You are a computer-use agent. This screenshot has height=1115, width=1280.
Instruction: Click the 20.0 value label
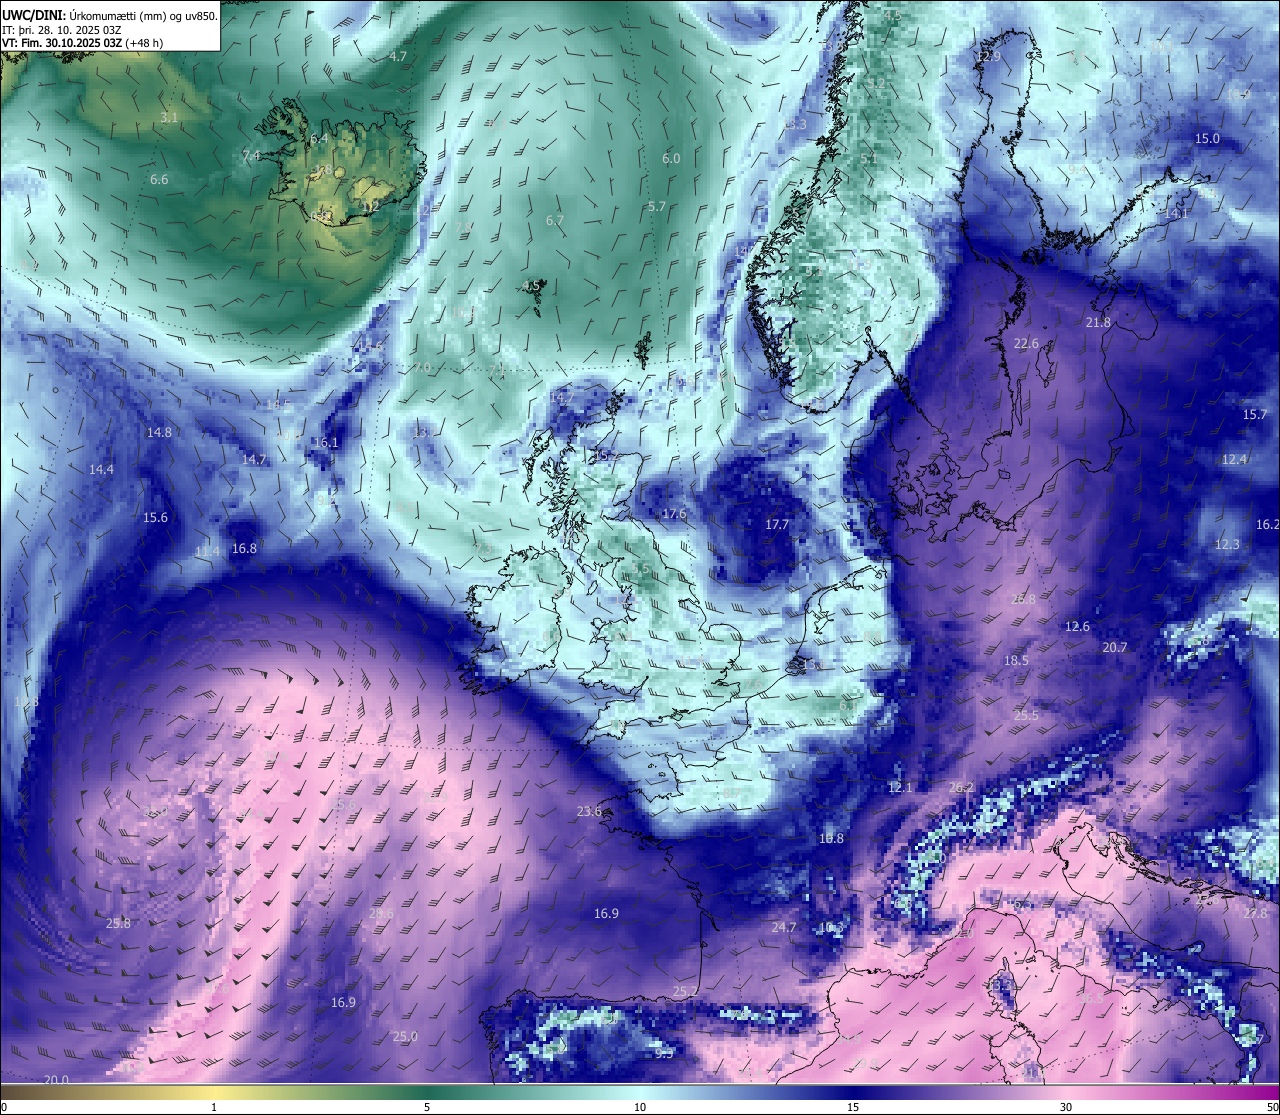[56, 1080]
